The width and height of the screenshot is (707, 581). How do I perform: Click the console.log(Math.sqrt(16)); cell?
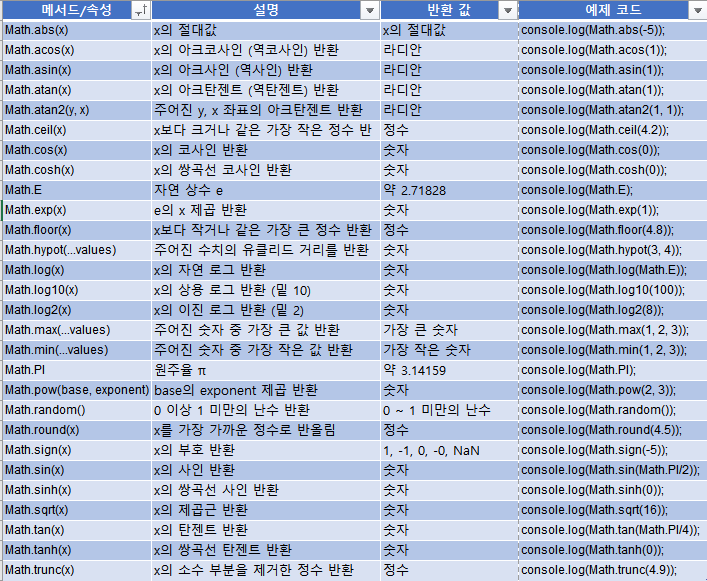pyautogui.click(x=613, y=510)
